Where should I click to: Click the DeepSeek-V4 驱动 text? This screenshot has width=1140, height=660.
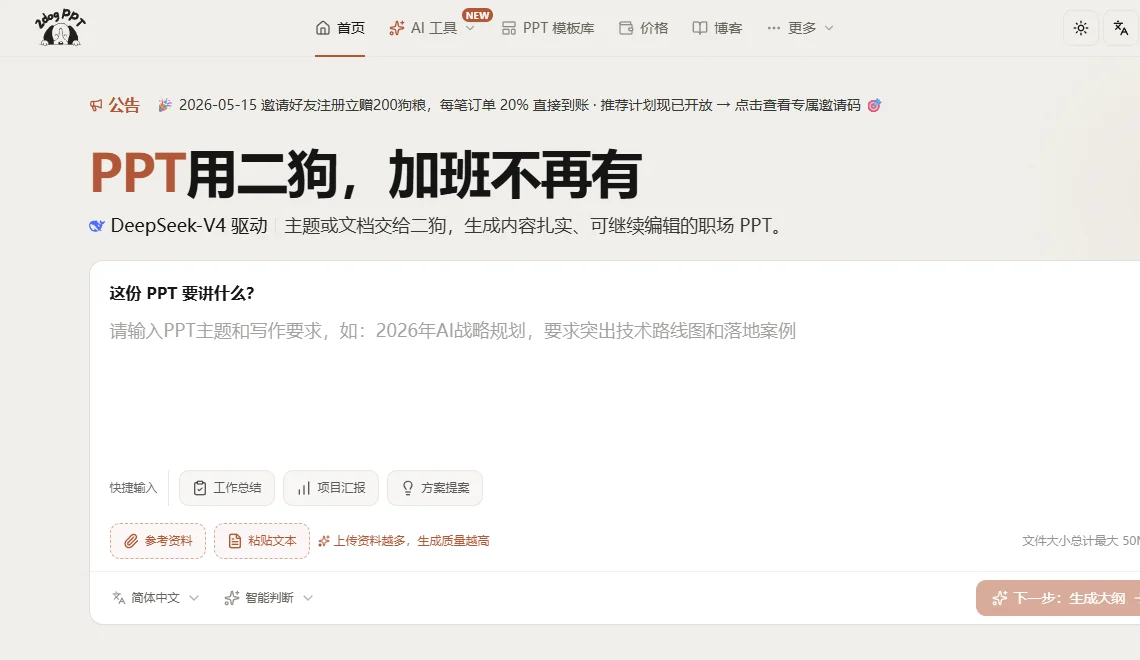tap(189, 226)
